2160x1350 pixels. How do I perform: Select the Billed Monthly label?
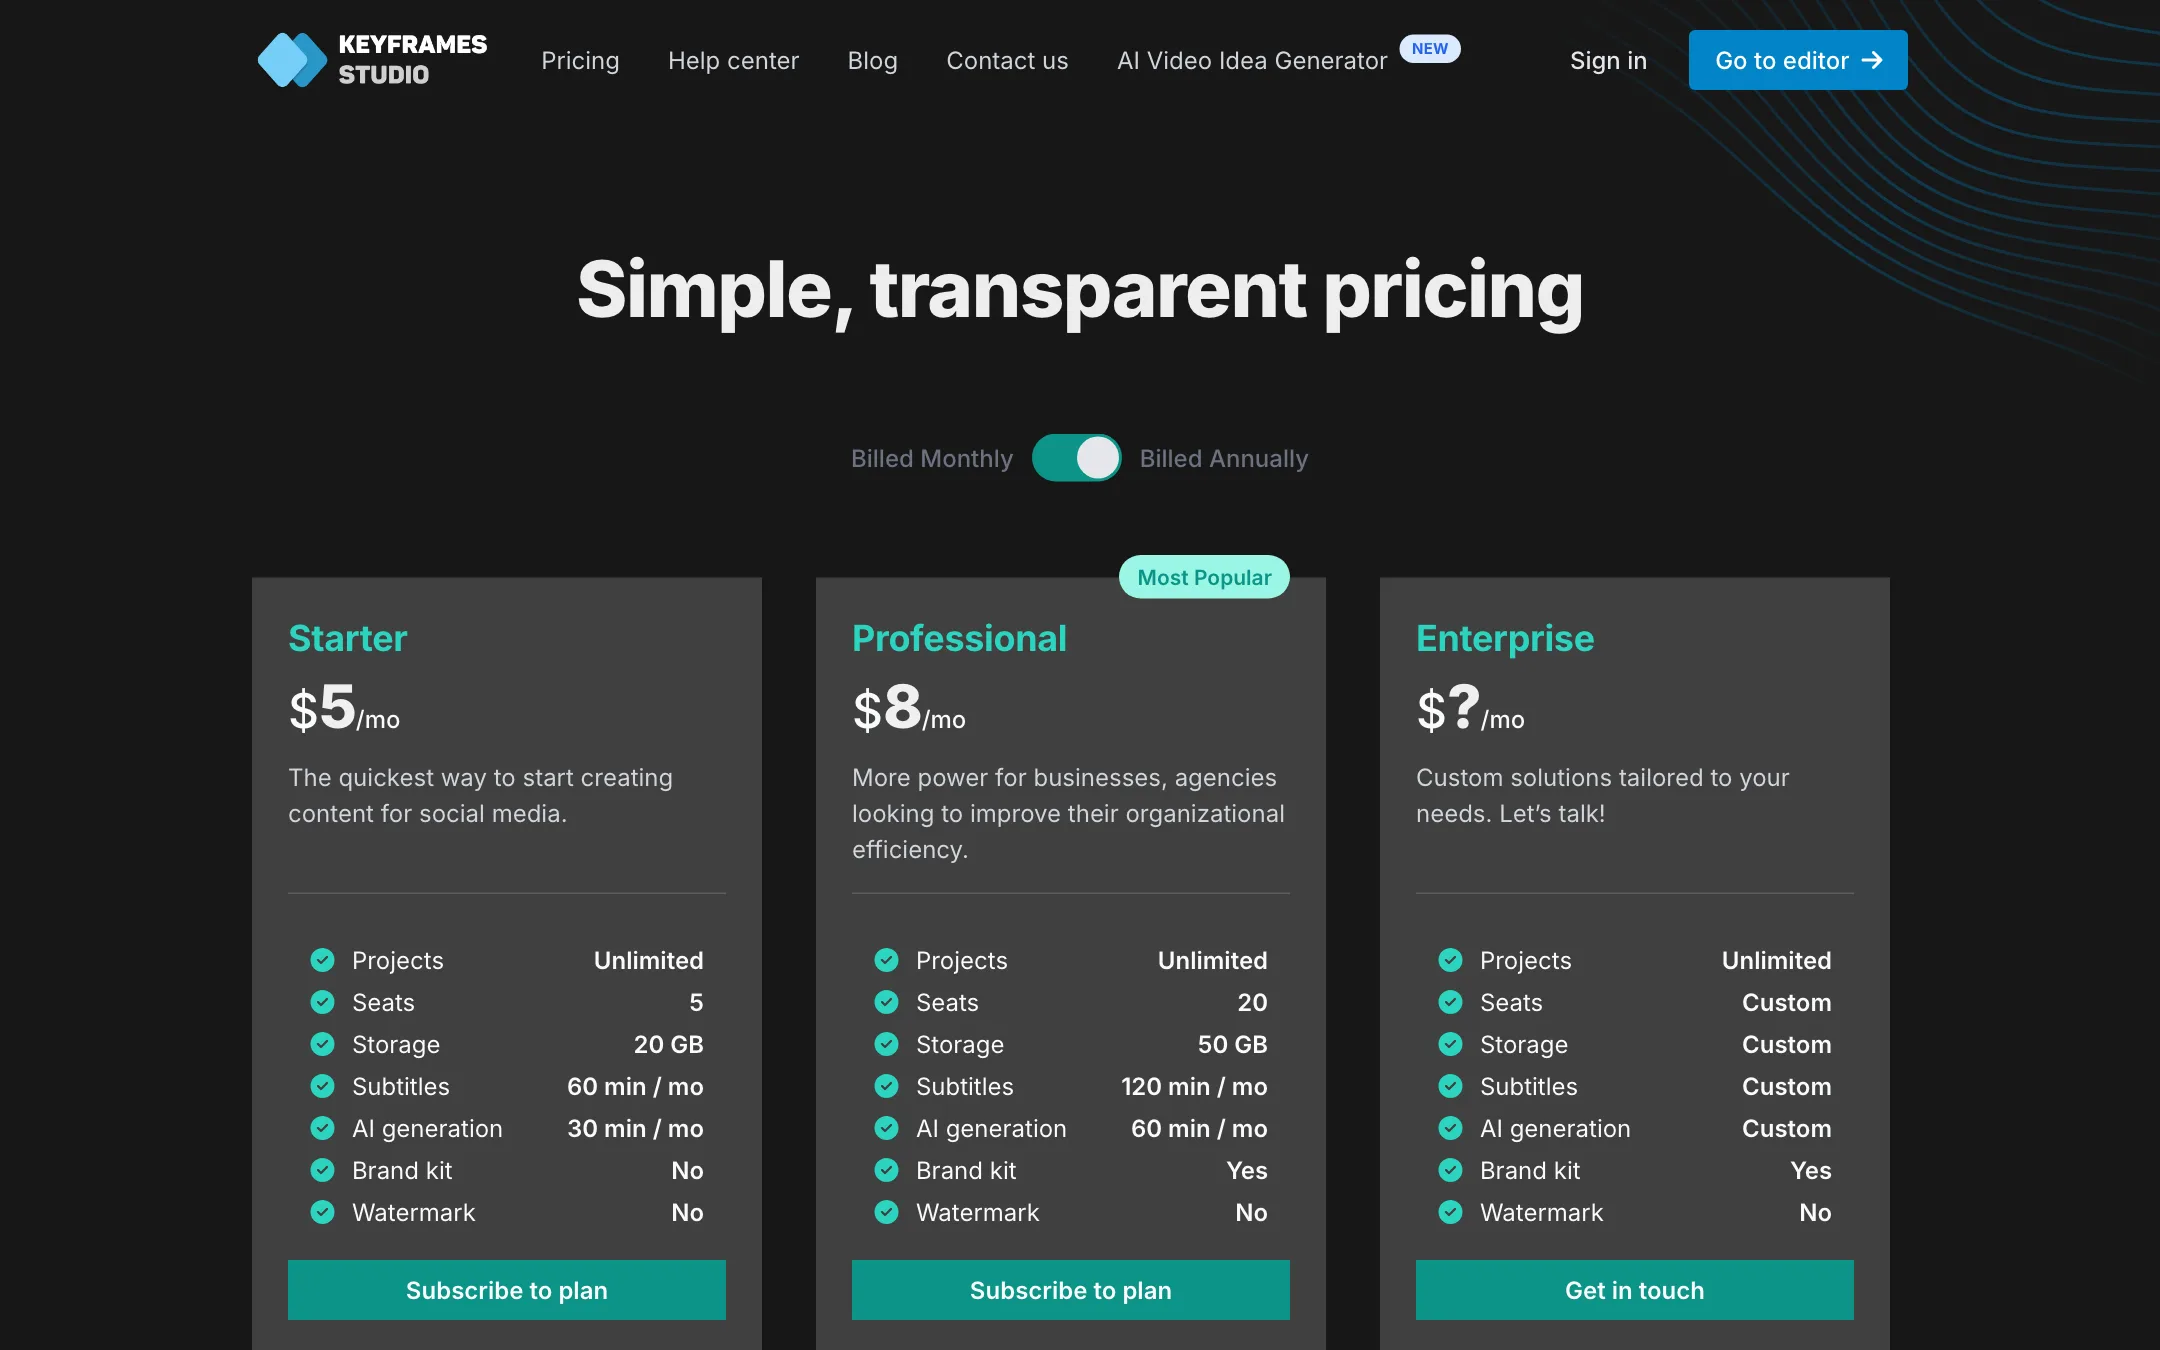pyautogui.click(x=932, y=458)
